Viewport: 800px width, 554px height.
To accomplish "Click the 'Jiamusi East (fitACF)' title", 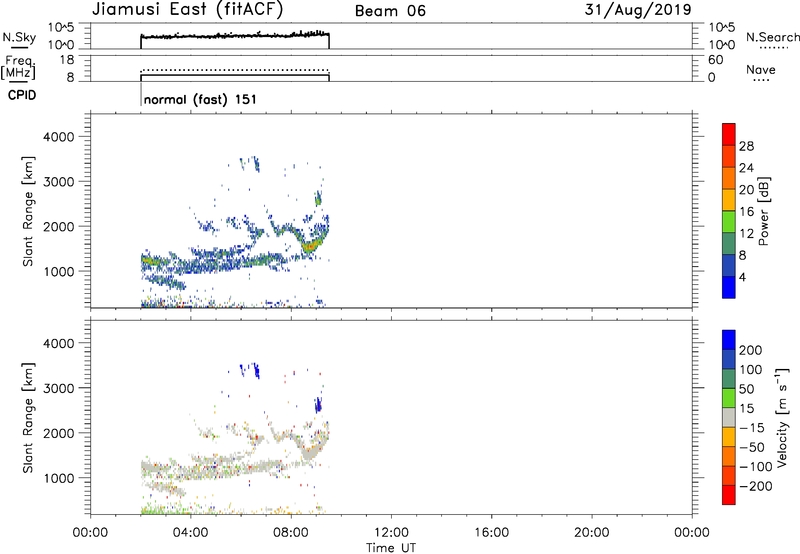I will coord(187,10).
